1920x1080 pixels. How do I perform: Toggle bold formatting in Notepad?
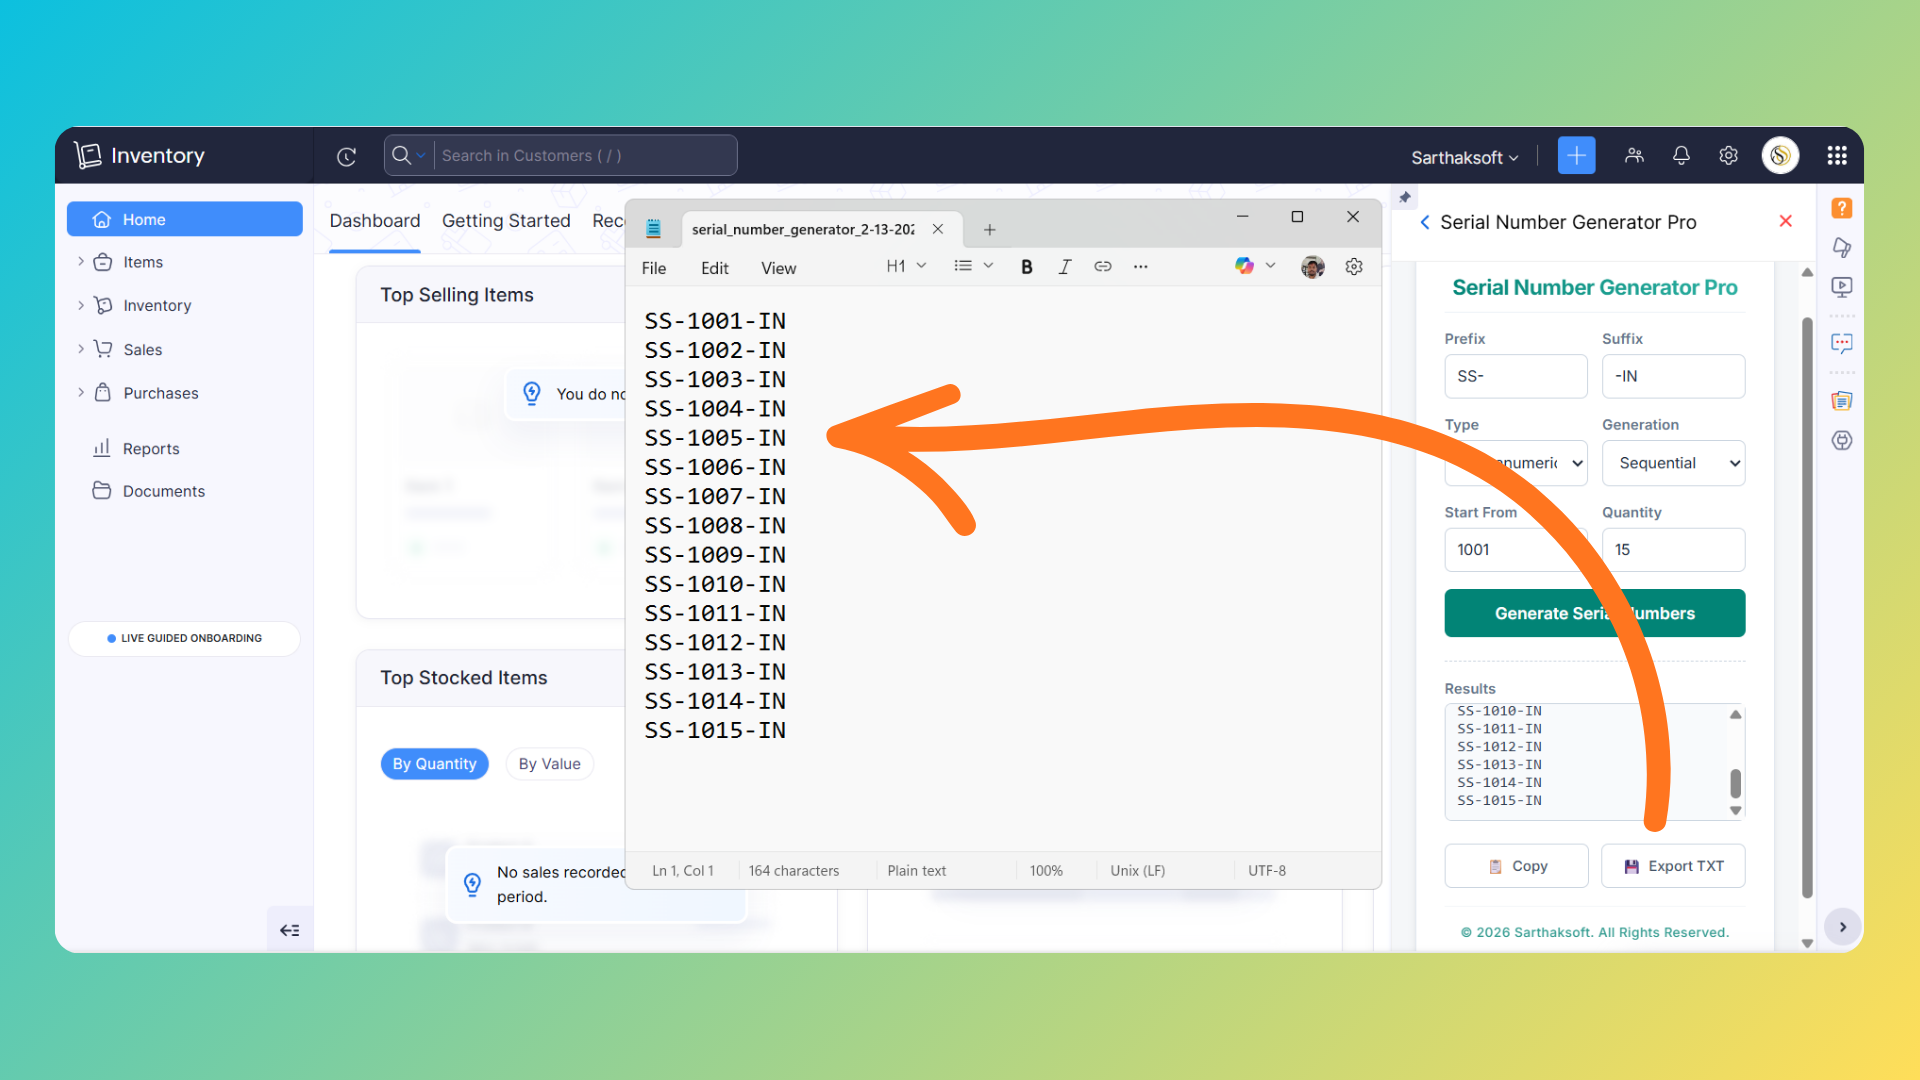(x=1026, y=267)
